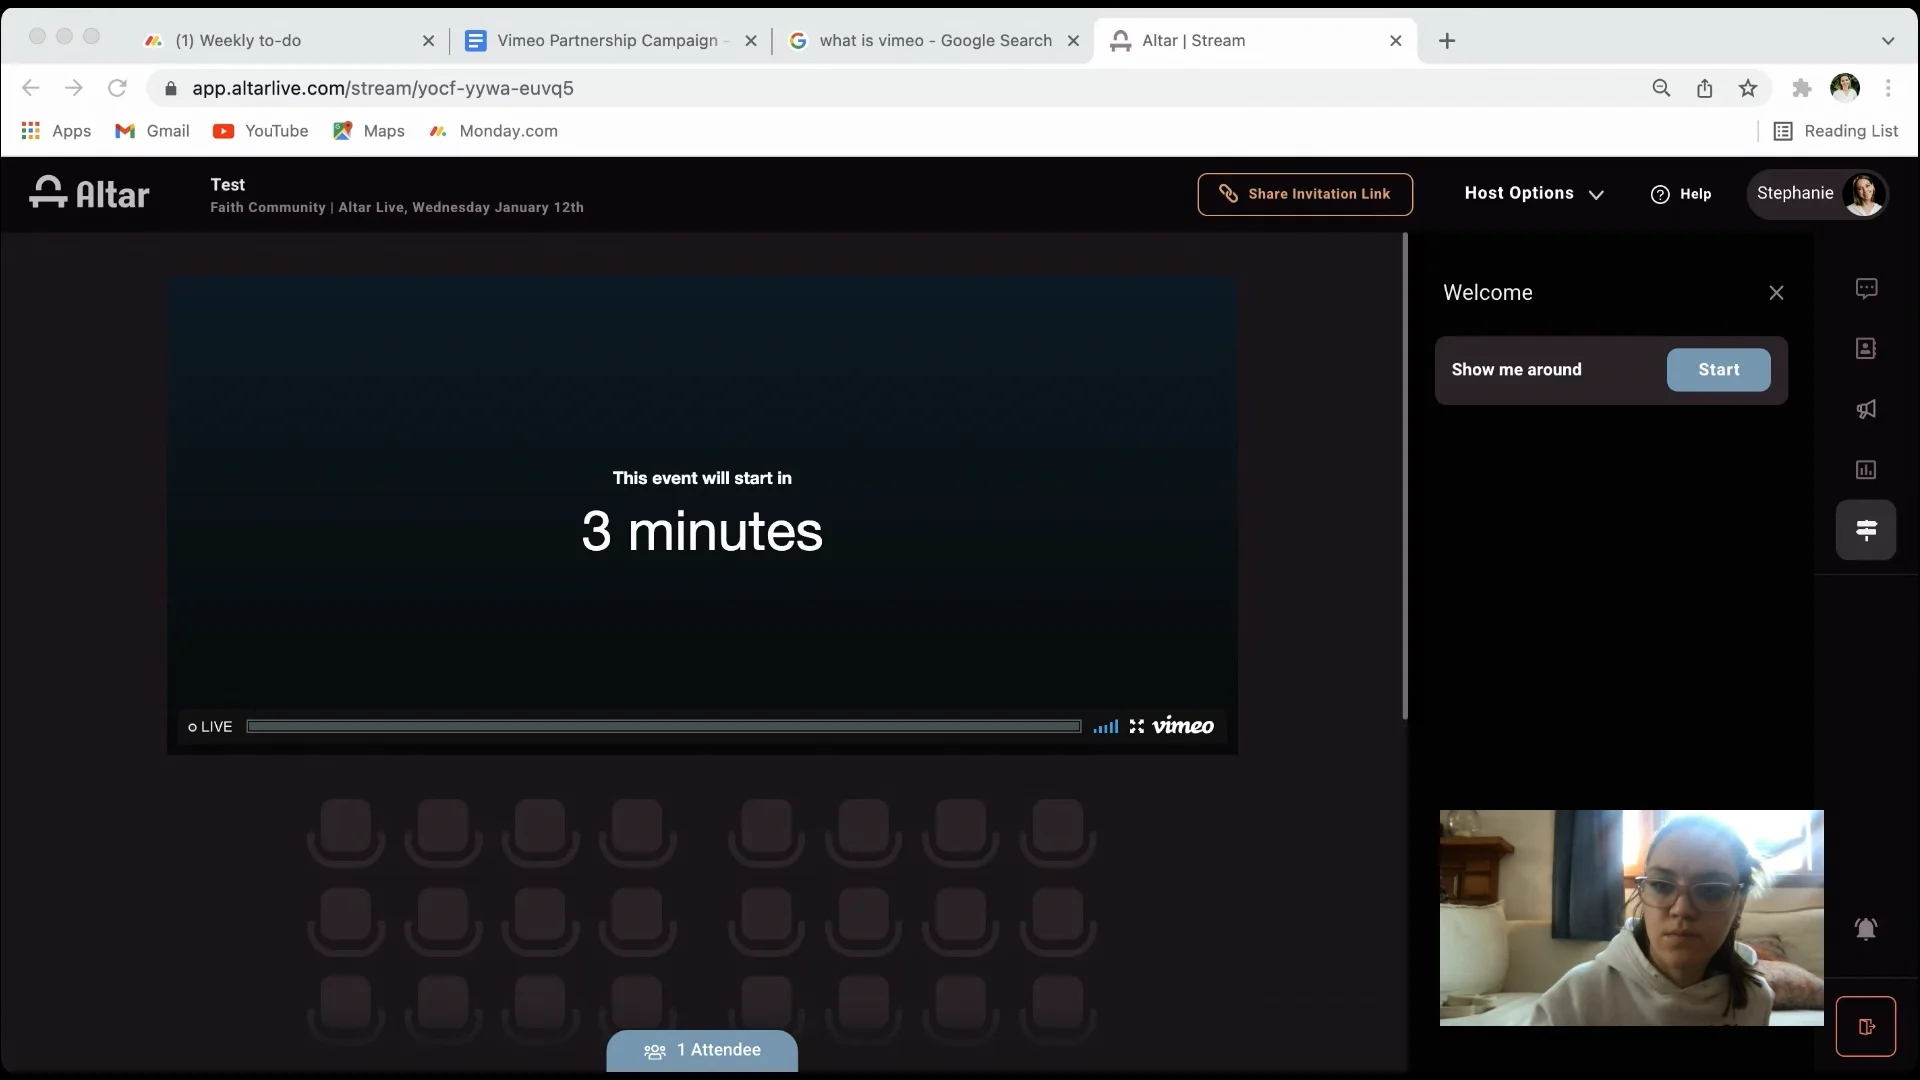Click the Vimeo player progress bar

point(664,726)
